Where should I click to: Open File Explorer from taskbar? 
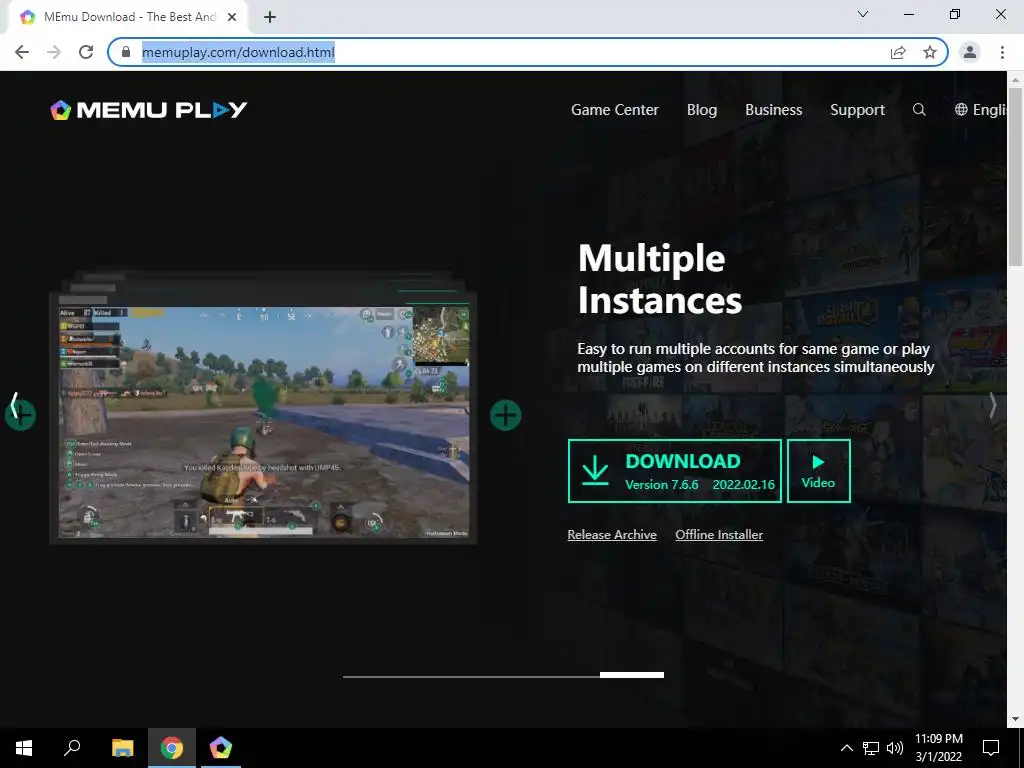point(122,748)
